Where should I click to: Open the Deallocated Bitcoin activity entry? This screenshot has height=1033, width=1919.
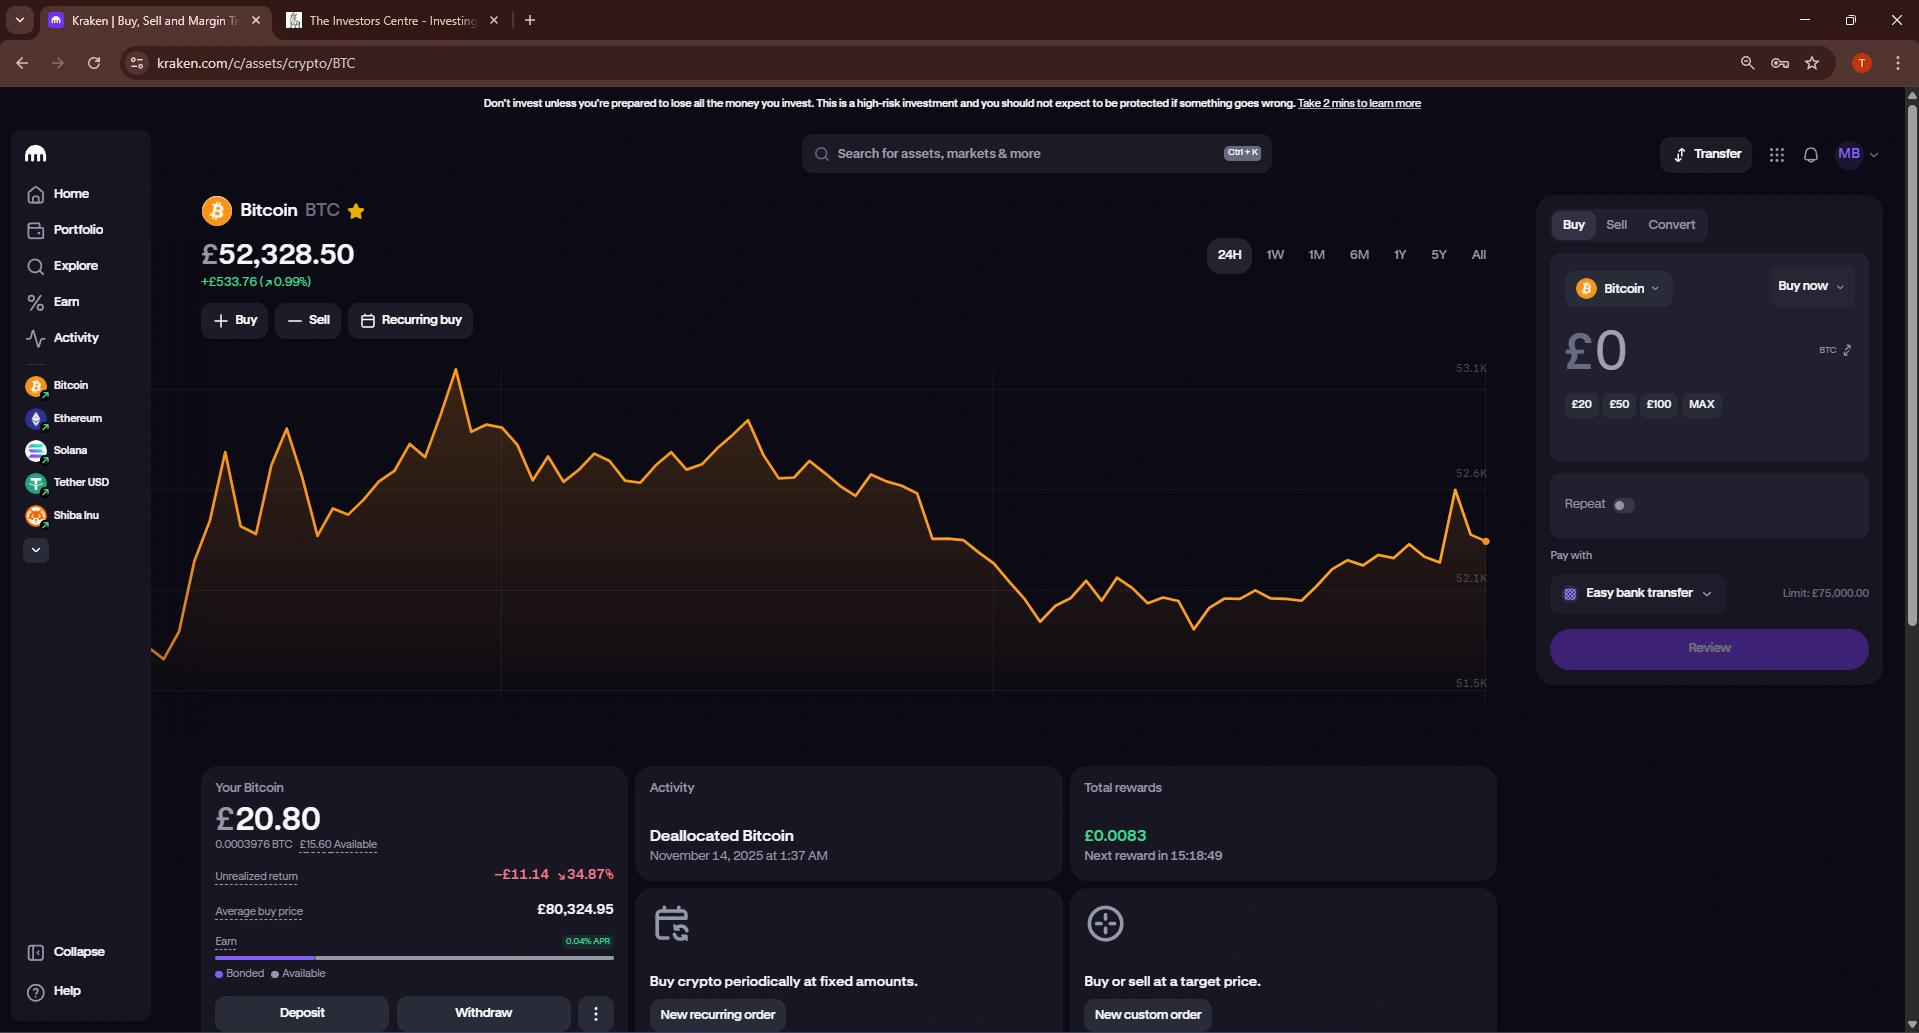[x=848, y=824]
